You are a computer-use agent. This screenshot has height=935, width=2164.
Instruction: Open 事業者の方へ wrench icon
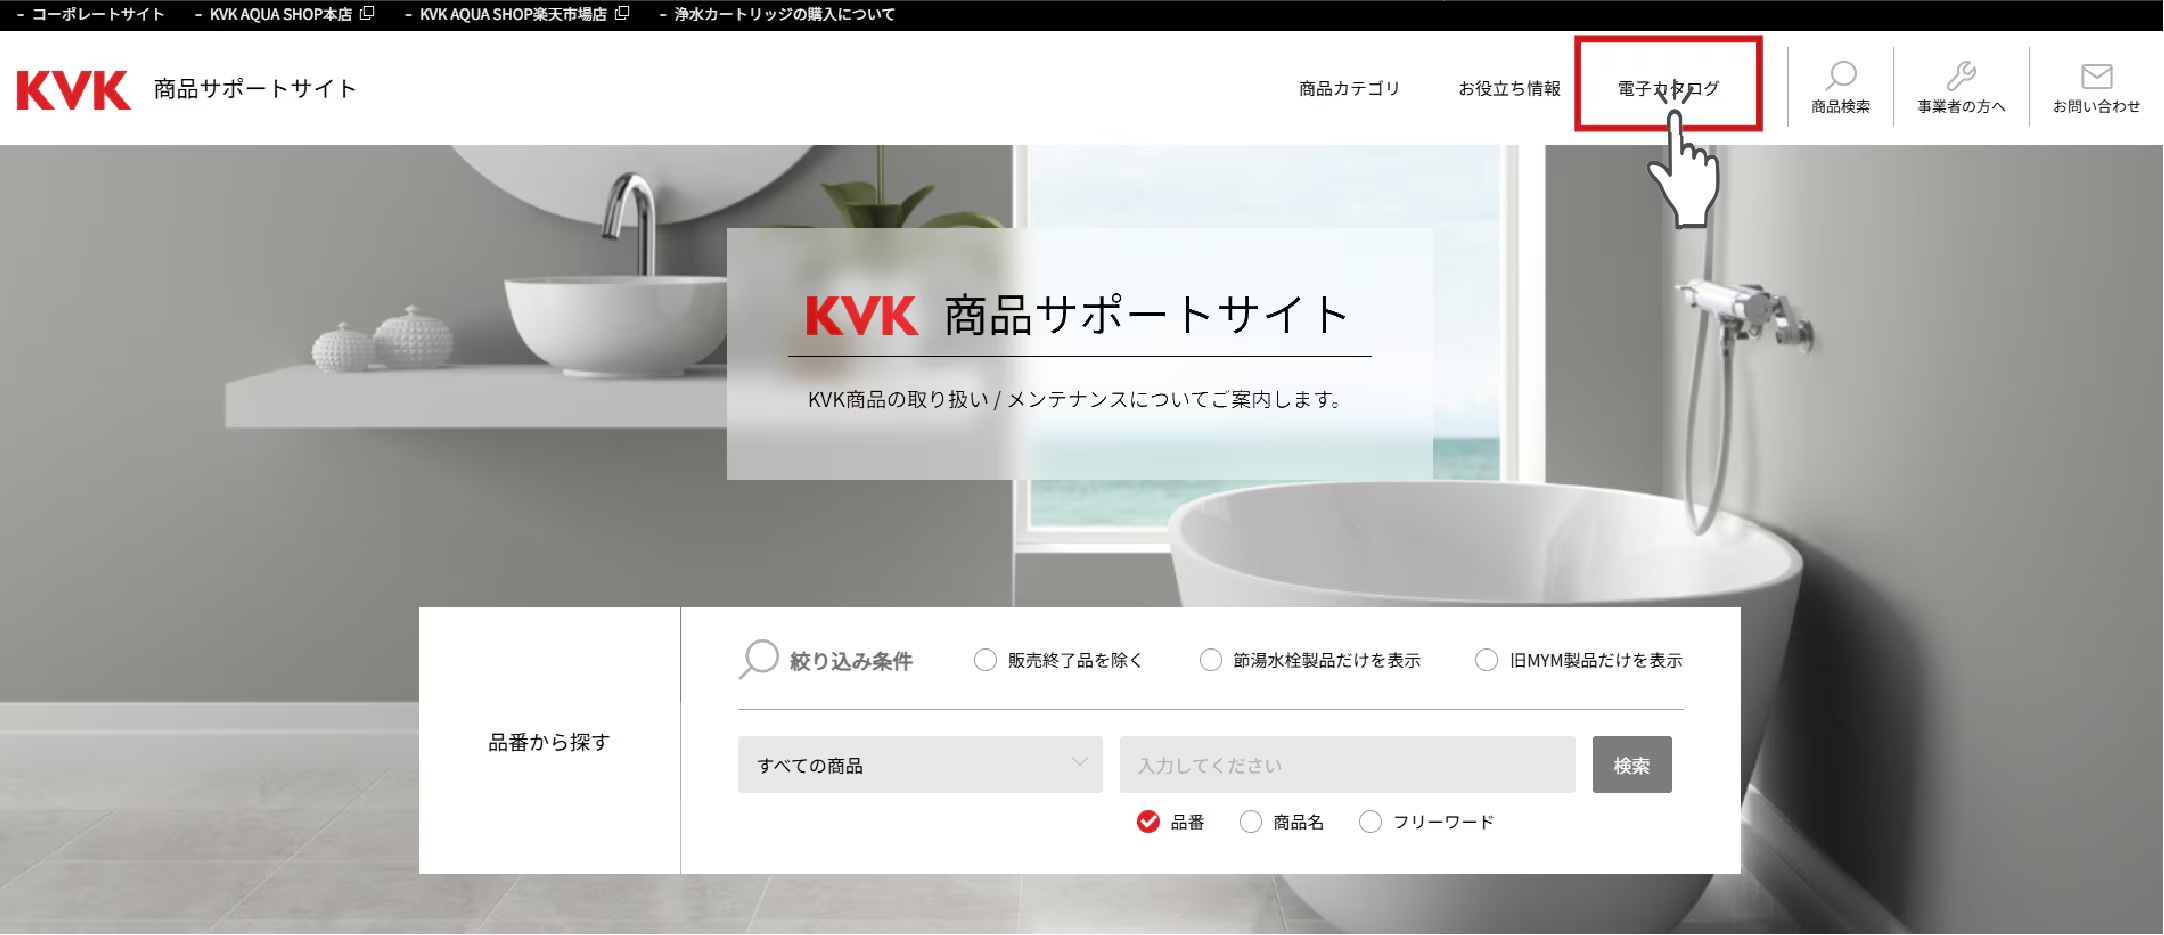[x=1961, y=76]
